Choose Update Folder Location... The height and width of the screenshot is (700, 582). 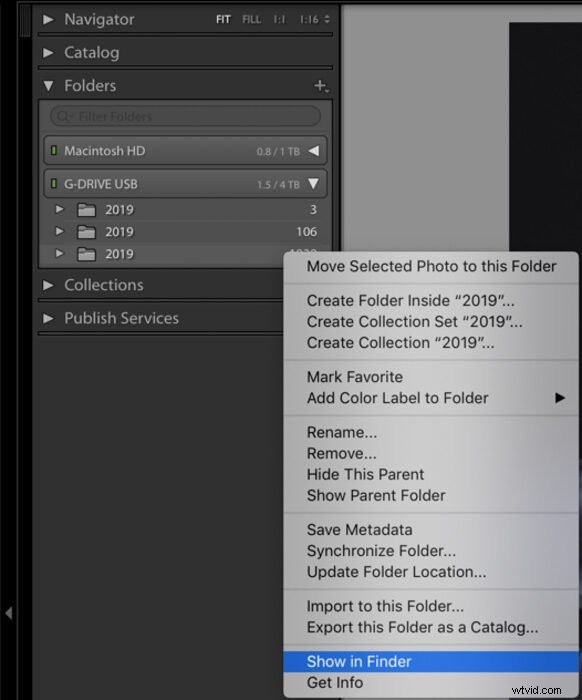click(x=431, y=571)
